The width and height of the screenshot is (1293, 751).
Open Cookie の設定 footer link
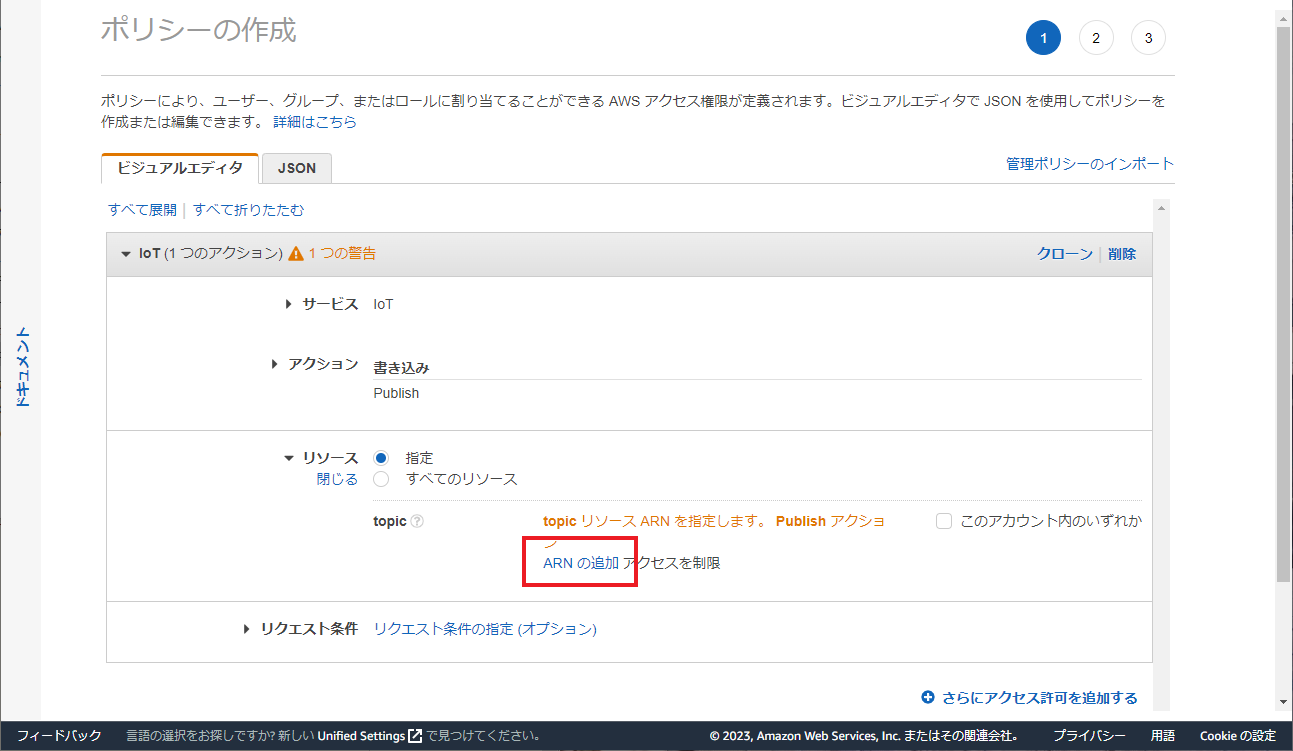(x=1238, y=736)
